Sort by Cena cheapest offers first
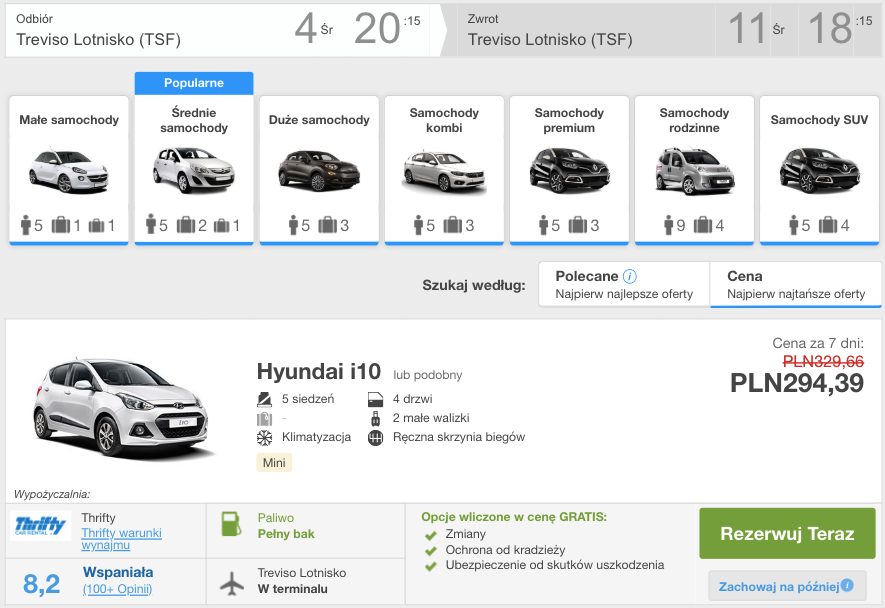Viewport: 885px width, 608px height. tap(796, 285)
